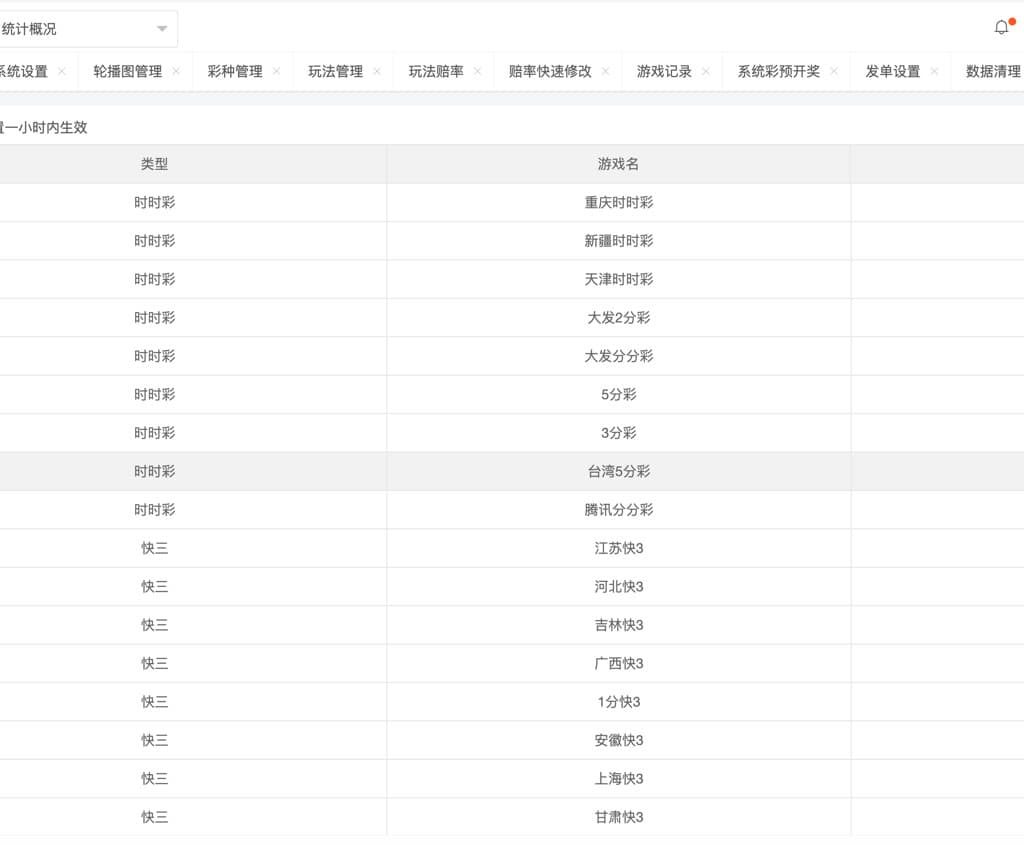The width and height of the screenshot is (1024, 845).
Task: Click the 游戏名 column header
Action: point(618,163)
